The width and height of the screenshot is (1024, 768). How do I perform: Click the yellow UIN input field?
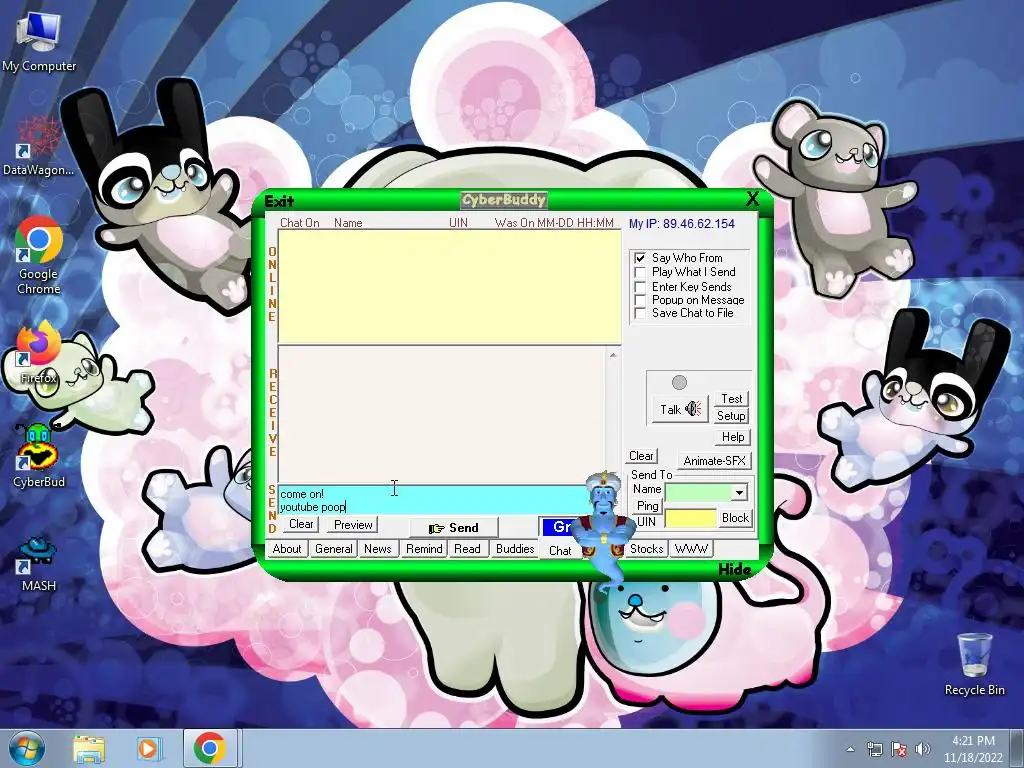(690, 519)
